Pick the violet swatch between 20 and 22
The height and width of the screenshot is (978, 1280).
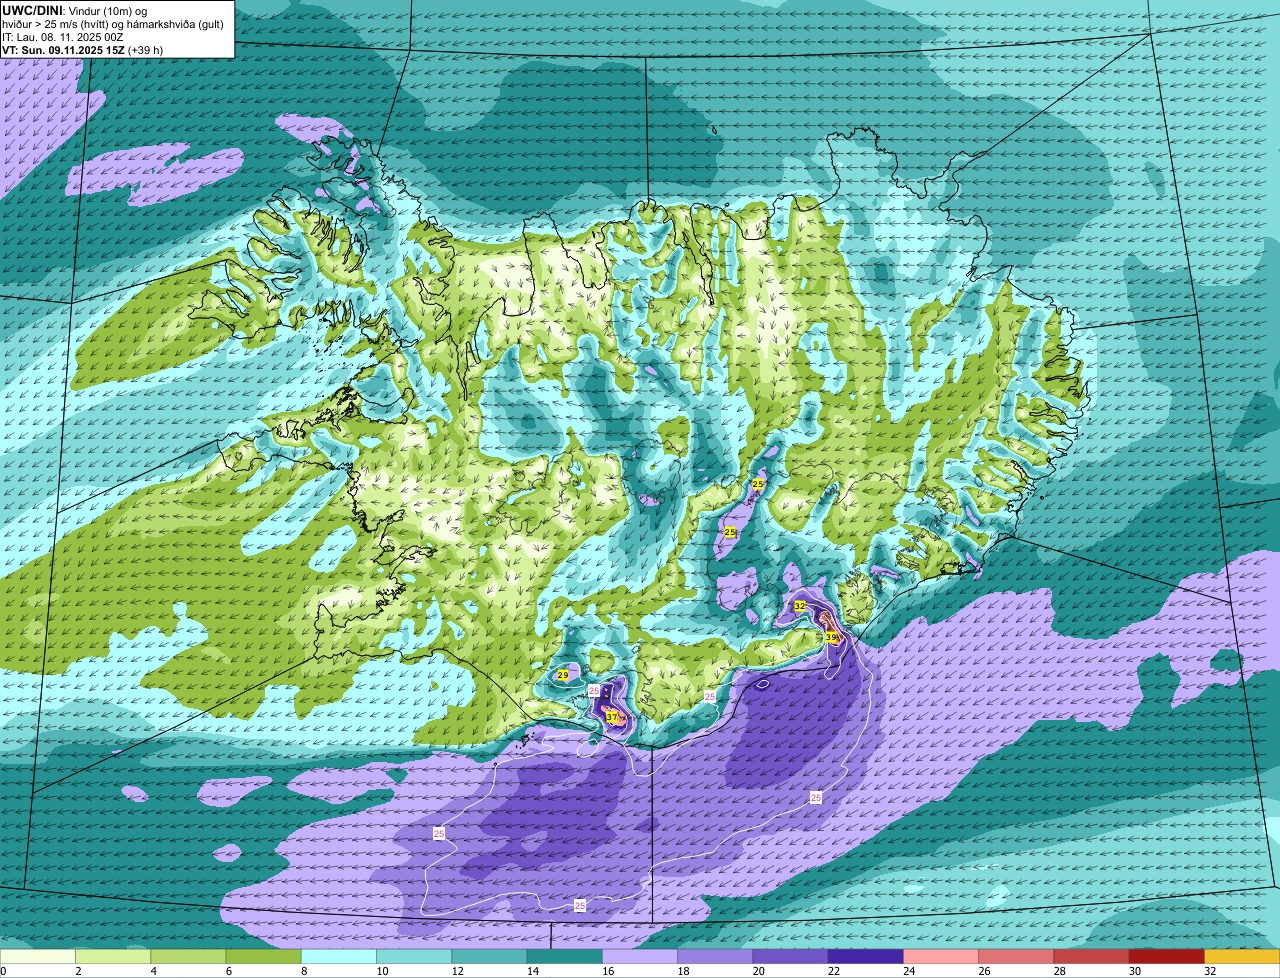(790, 956)
